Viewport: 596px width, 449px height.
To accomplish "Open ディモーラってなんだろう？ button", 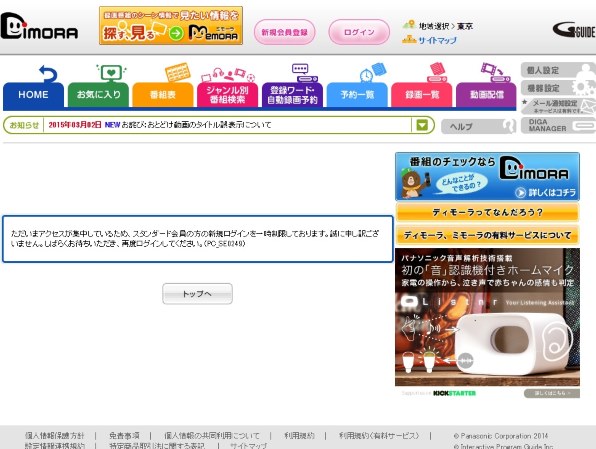I will pos(487,212).
